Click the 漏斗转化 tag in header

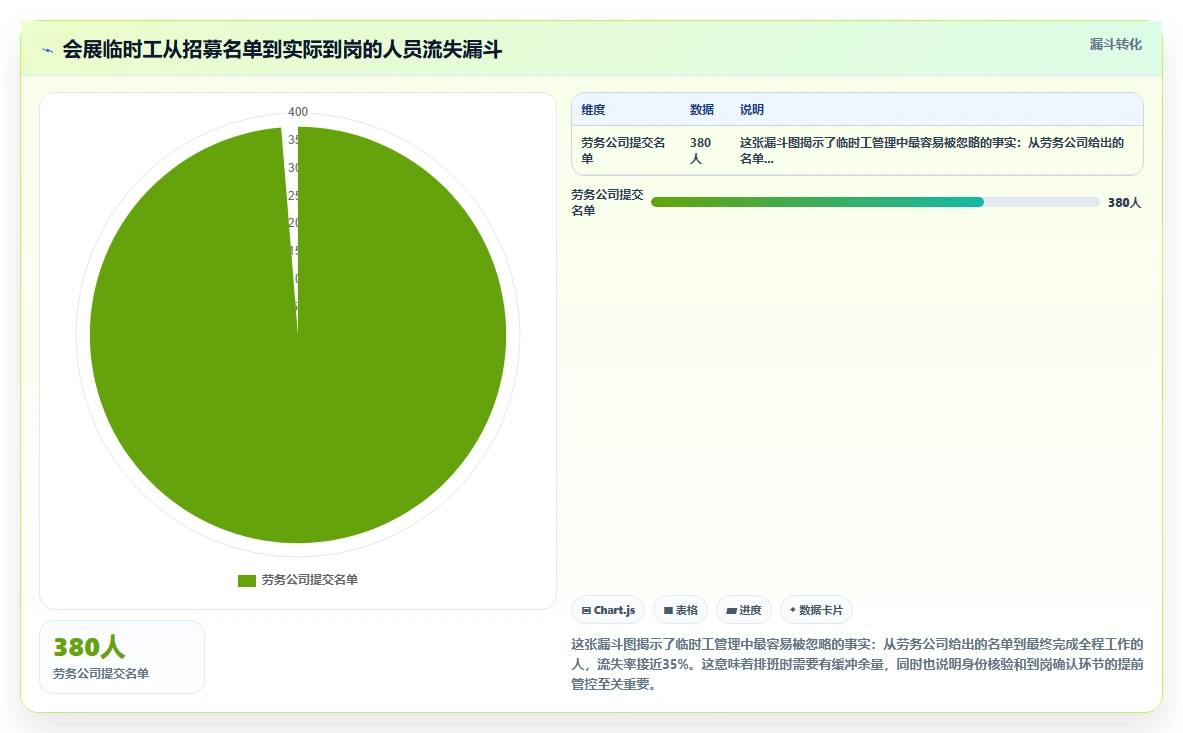point(1115,44)
